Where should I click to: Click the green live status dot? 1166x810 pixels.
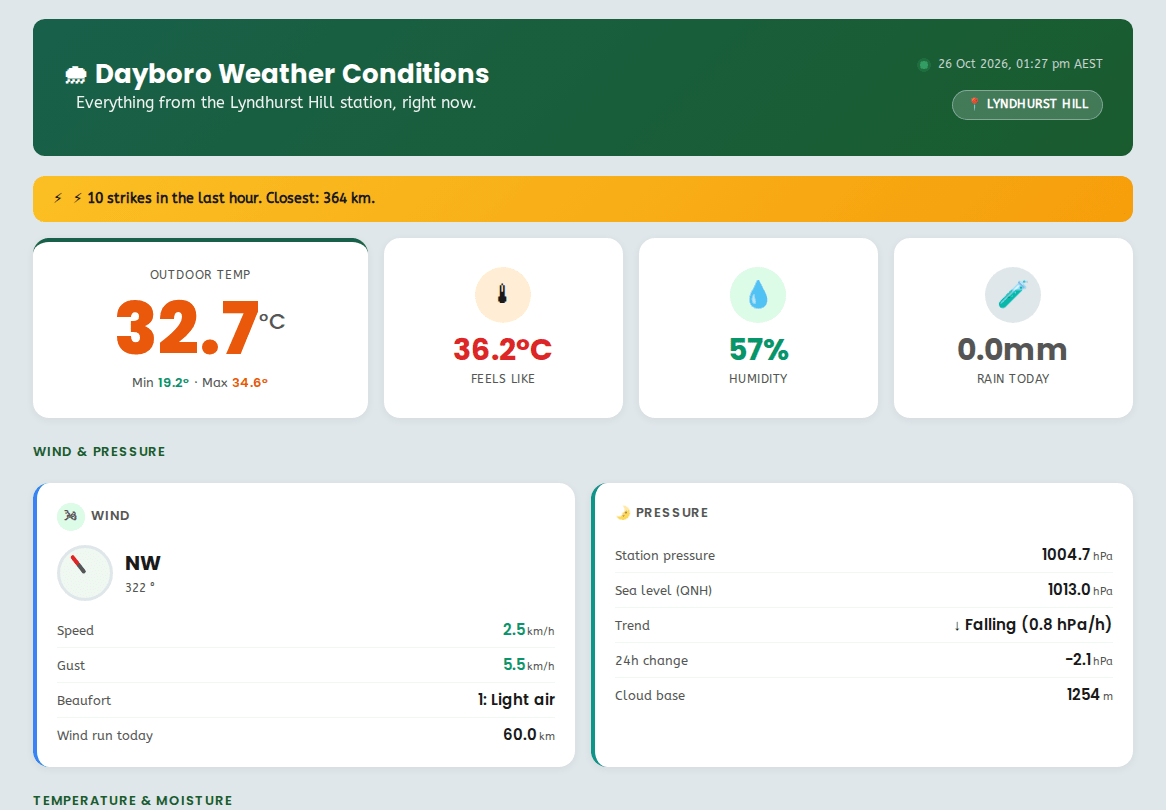pos(924,65)
